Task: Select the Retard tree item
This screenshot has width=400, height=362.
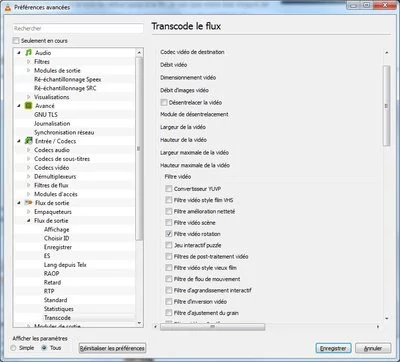Action: 52,282
